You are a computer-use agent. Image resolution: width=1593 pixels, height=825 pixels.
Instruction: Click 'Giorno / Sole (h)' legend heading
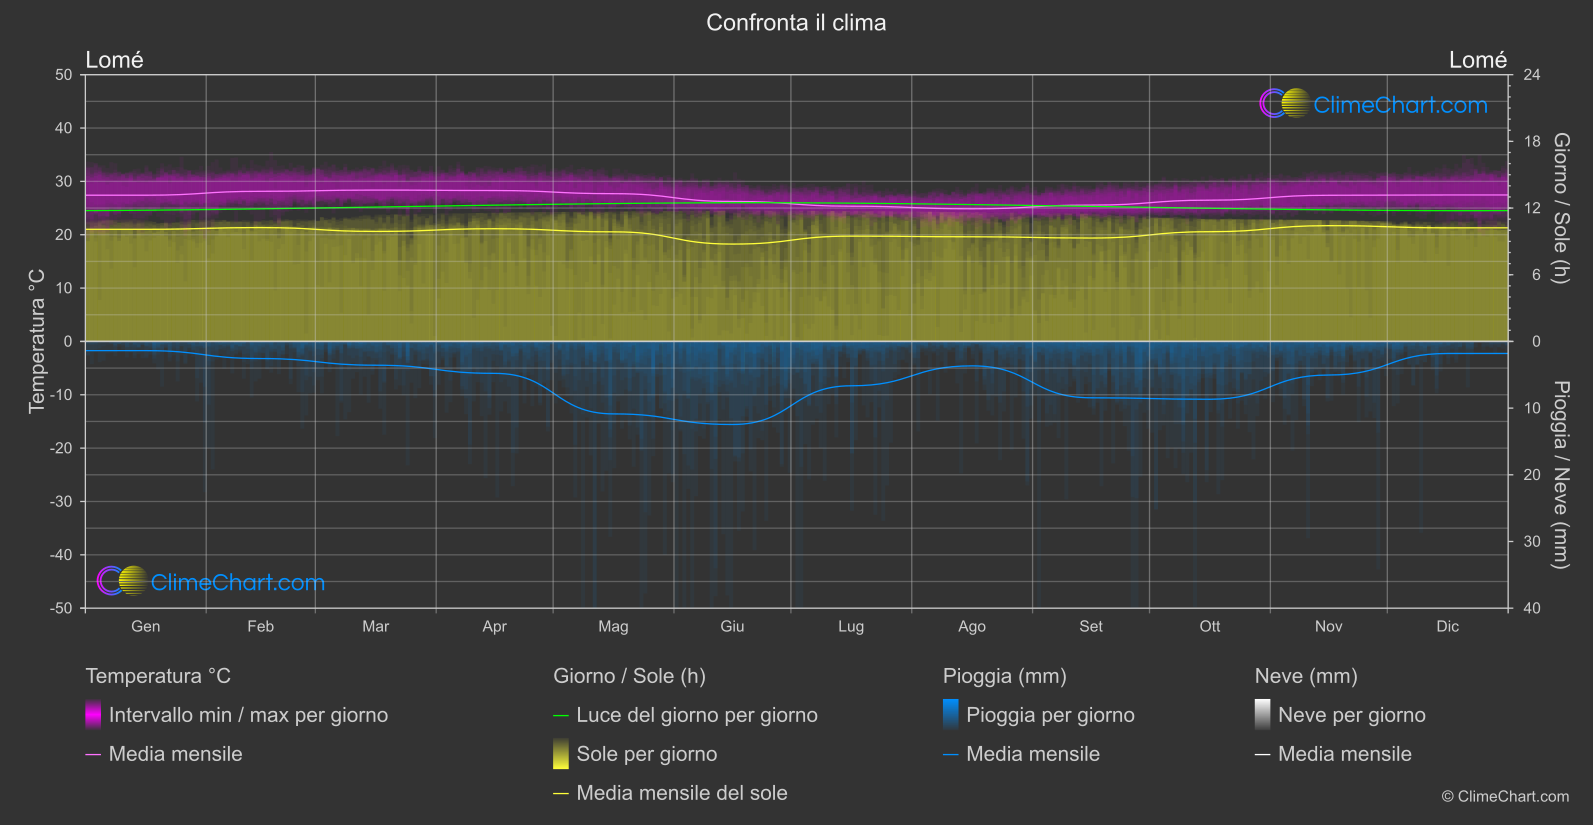pos(629,676)
